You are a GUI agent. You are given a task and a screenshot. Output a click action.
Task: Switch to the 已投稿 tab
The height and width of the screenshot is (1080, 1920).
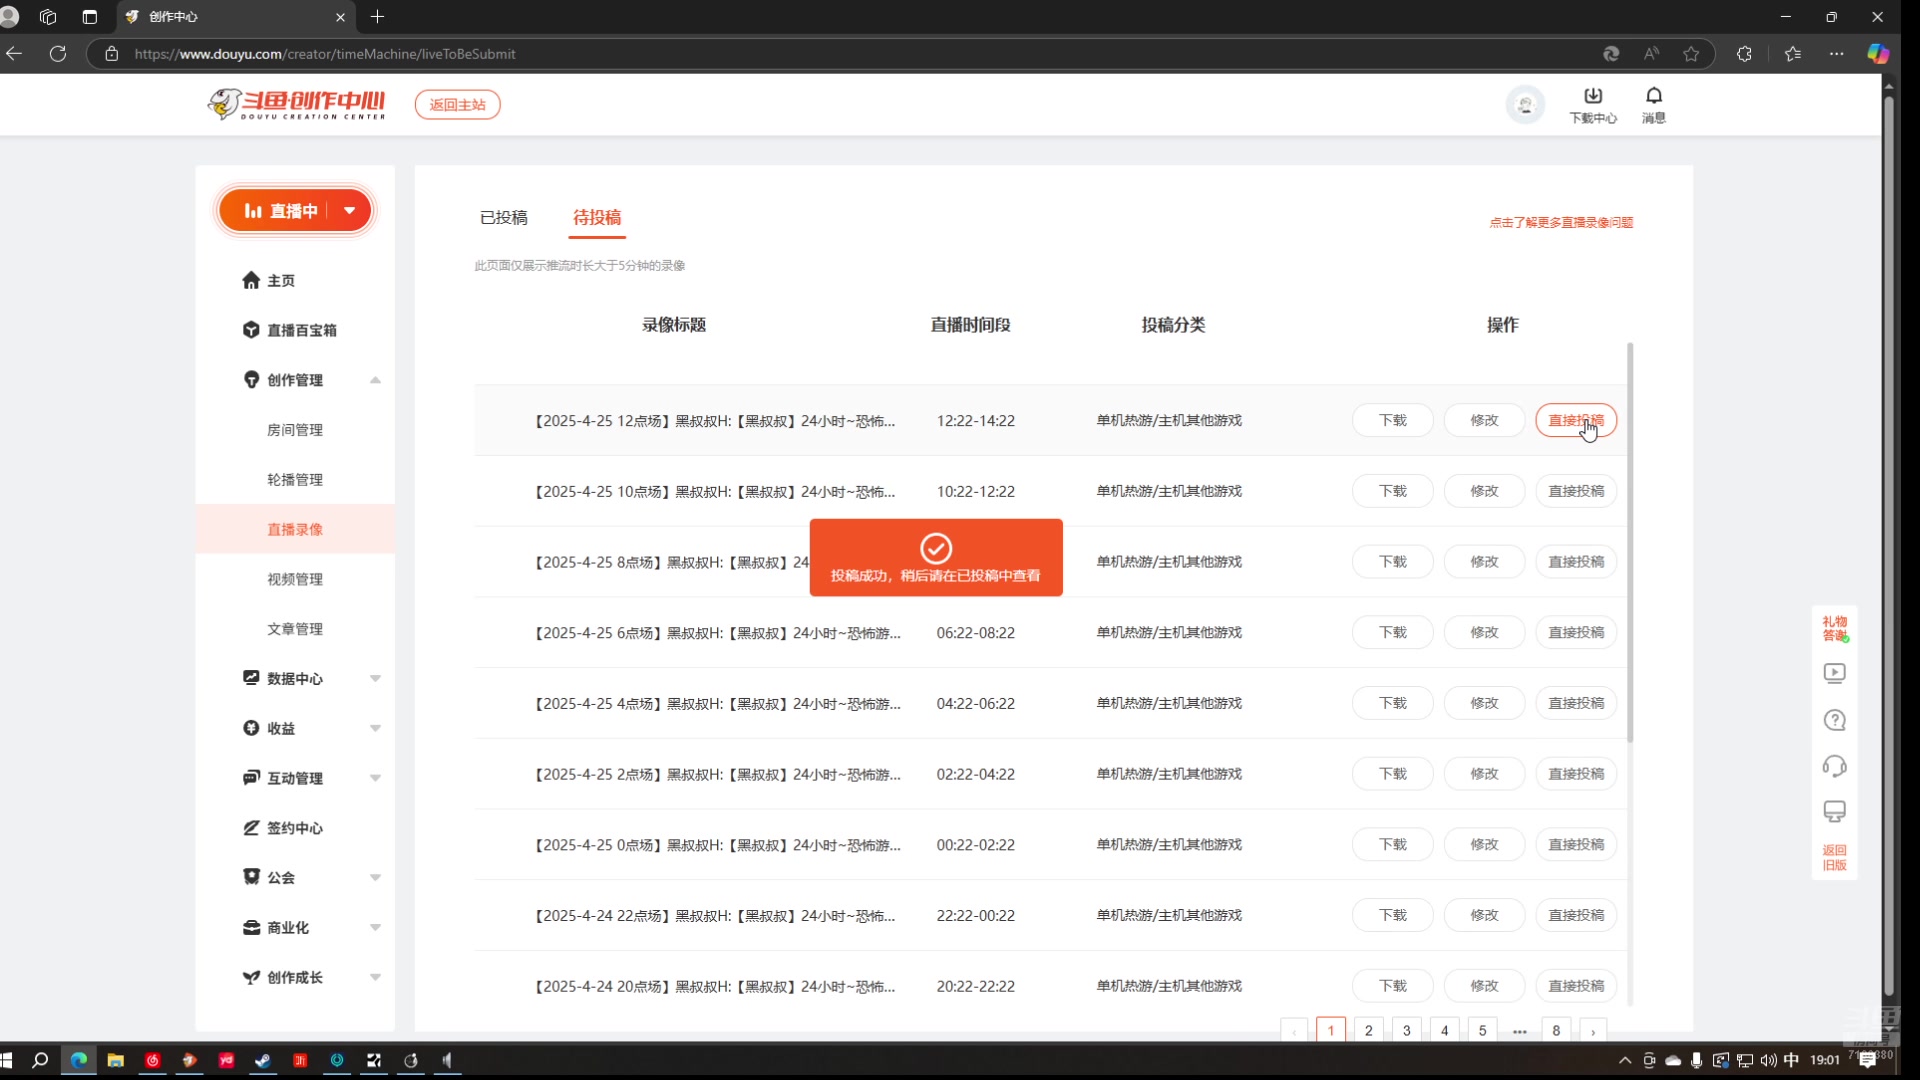(503, 217)
